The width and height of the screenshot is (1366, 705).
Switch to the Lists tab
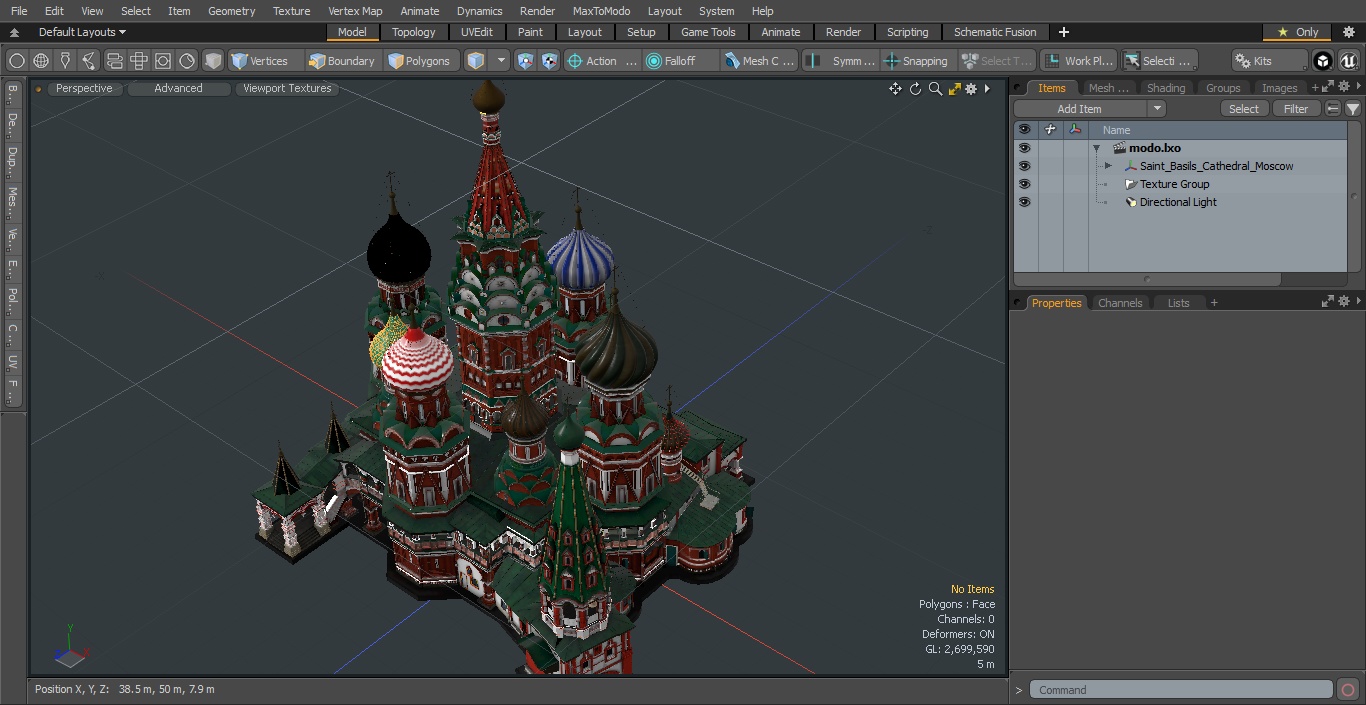[x=1178, y=303]
